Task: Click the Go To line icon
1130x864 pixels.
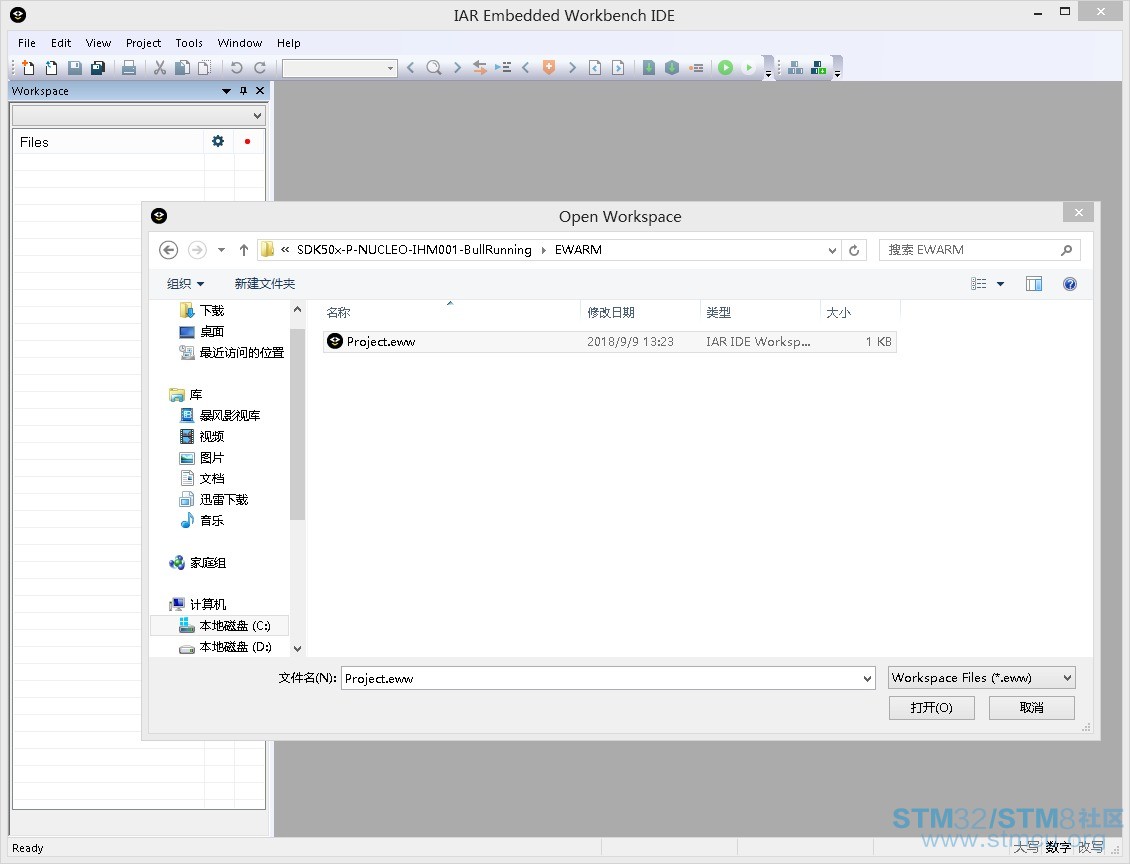Action: 503,68
